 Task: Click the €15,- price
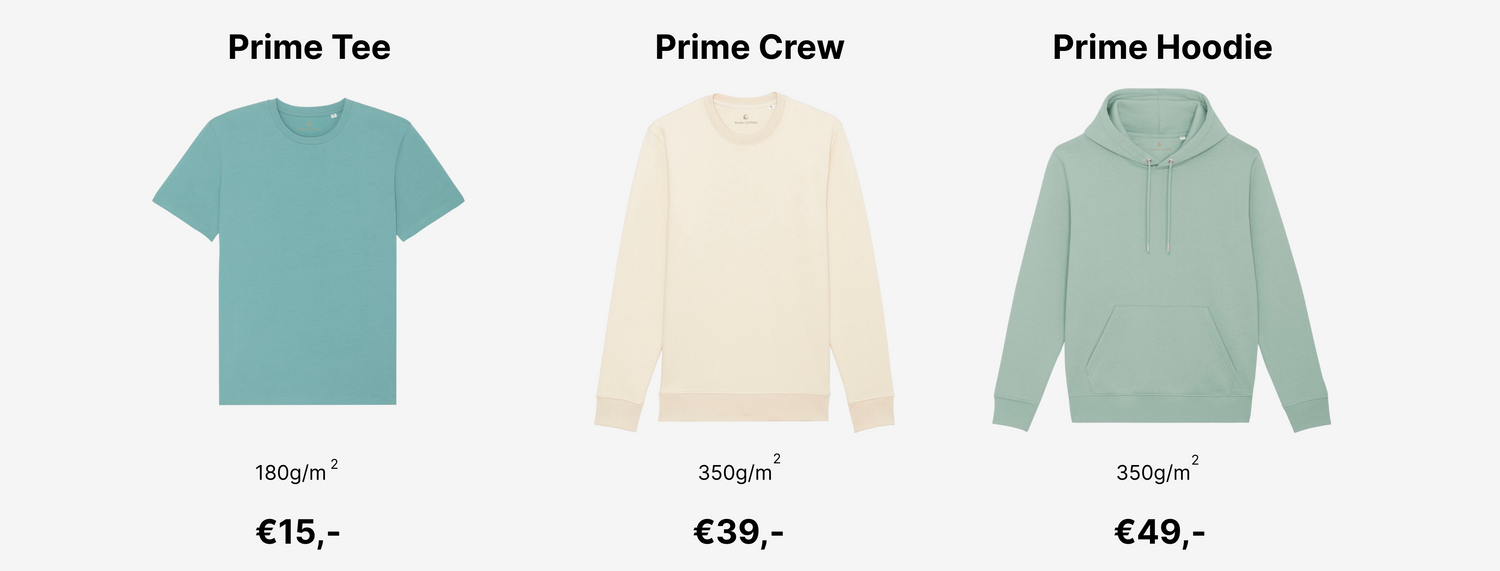tap(298, 532)
